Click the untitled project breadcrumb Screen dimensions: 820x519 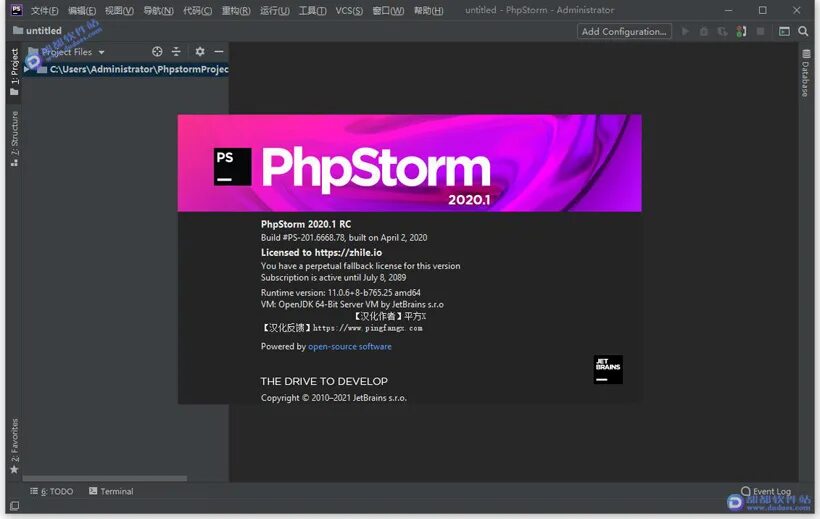pos(37,31)
